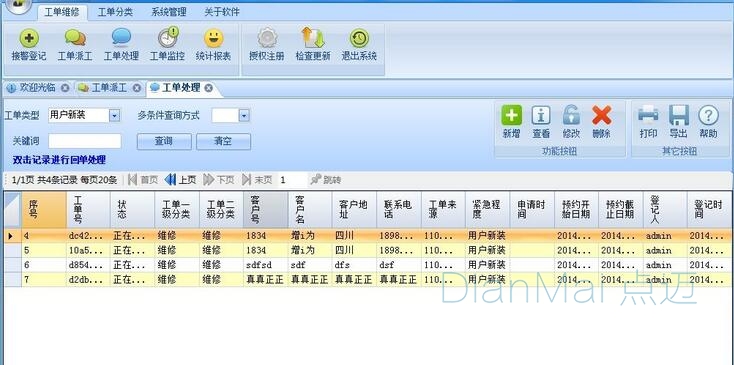
Task: Click the 打印 printer icon
Action: click(x=648, y=121)
